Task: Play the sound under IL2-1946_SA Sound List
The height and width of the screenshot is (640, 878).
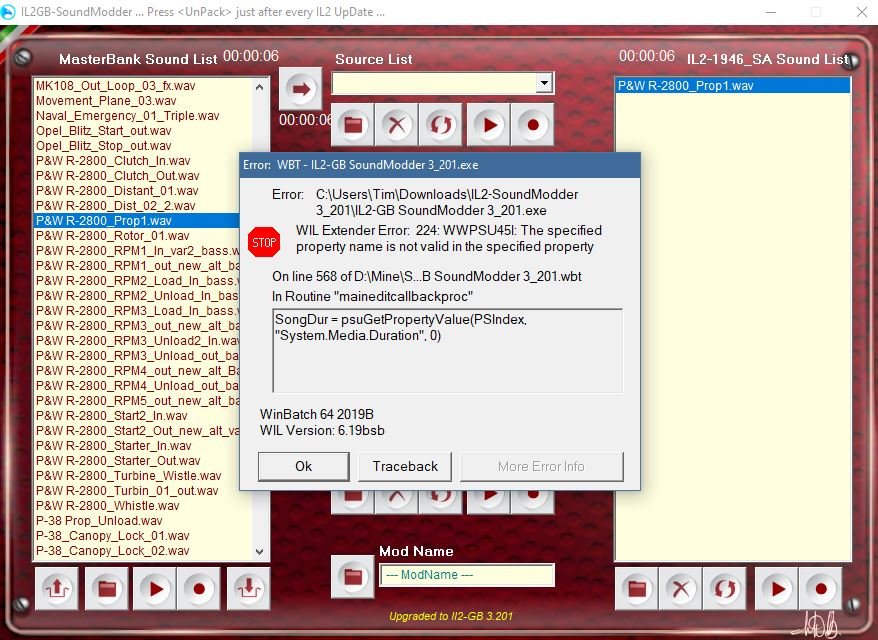Action: pyautogui.click(x=777, y=588)
